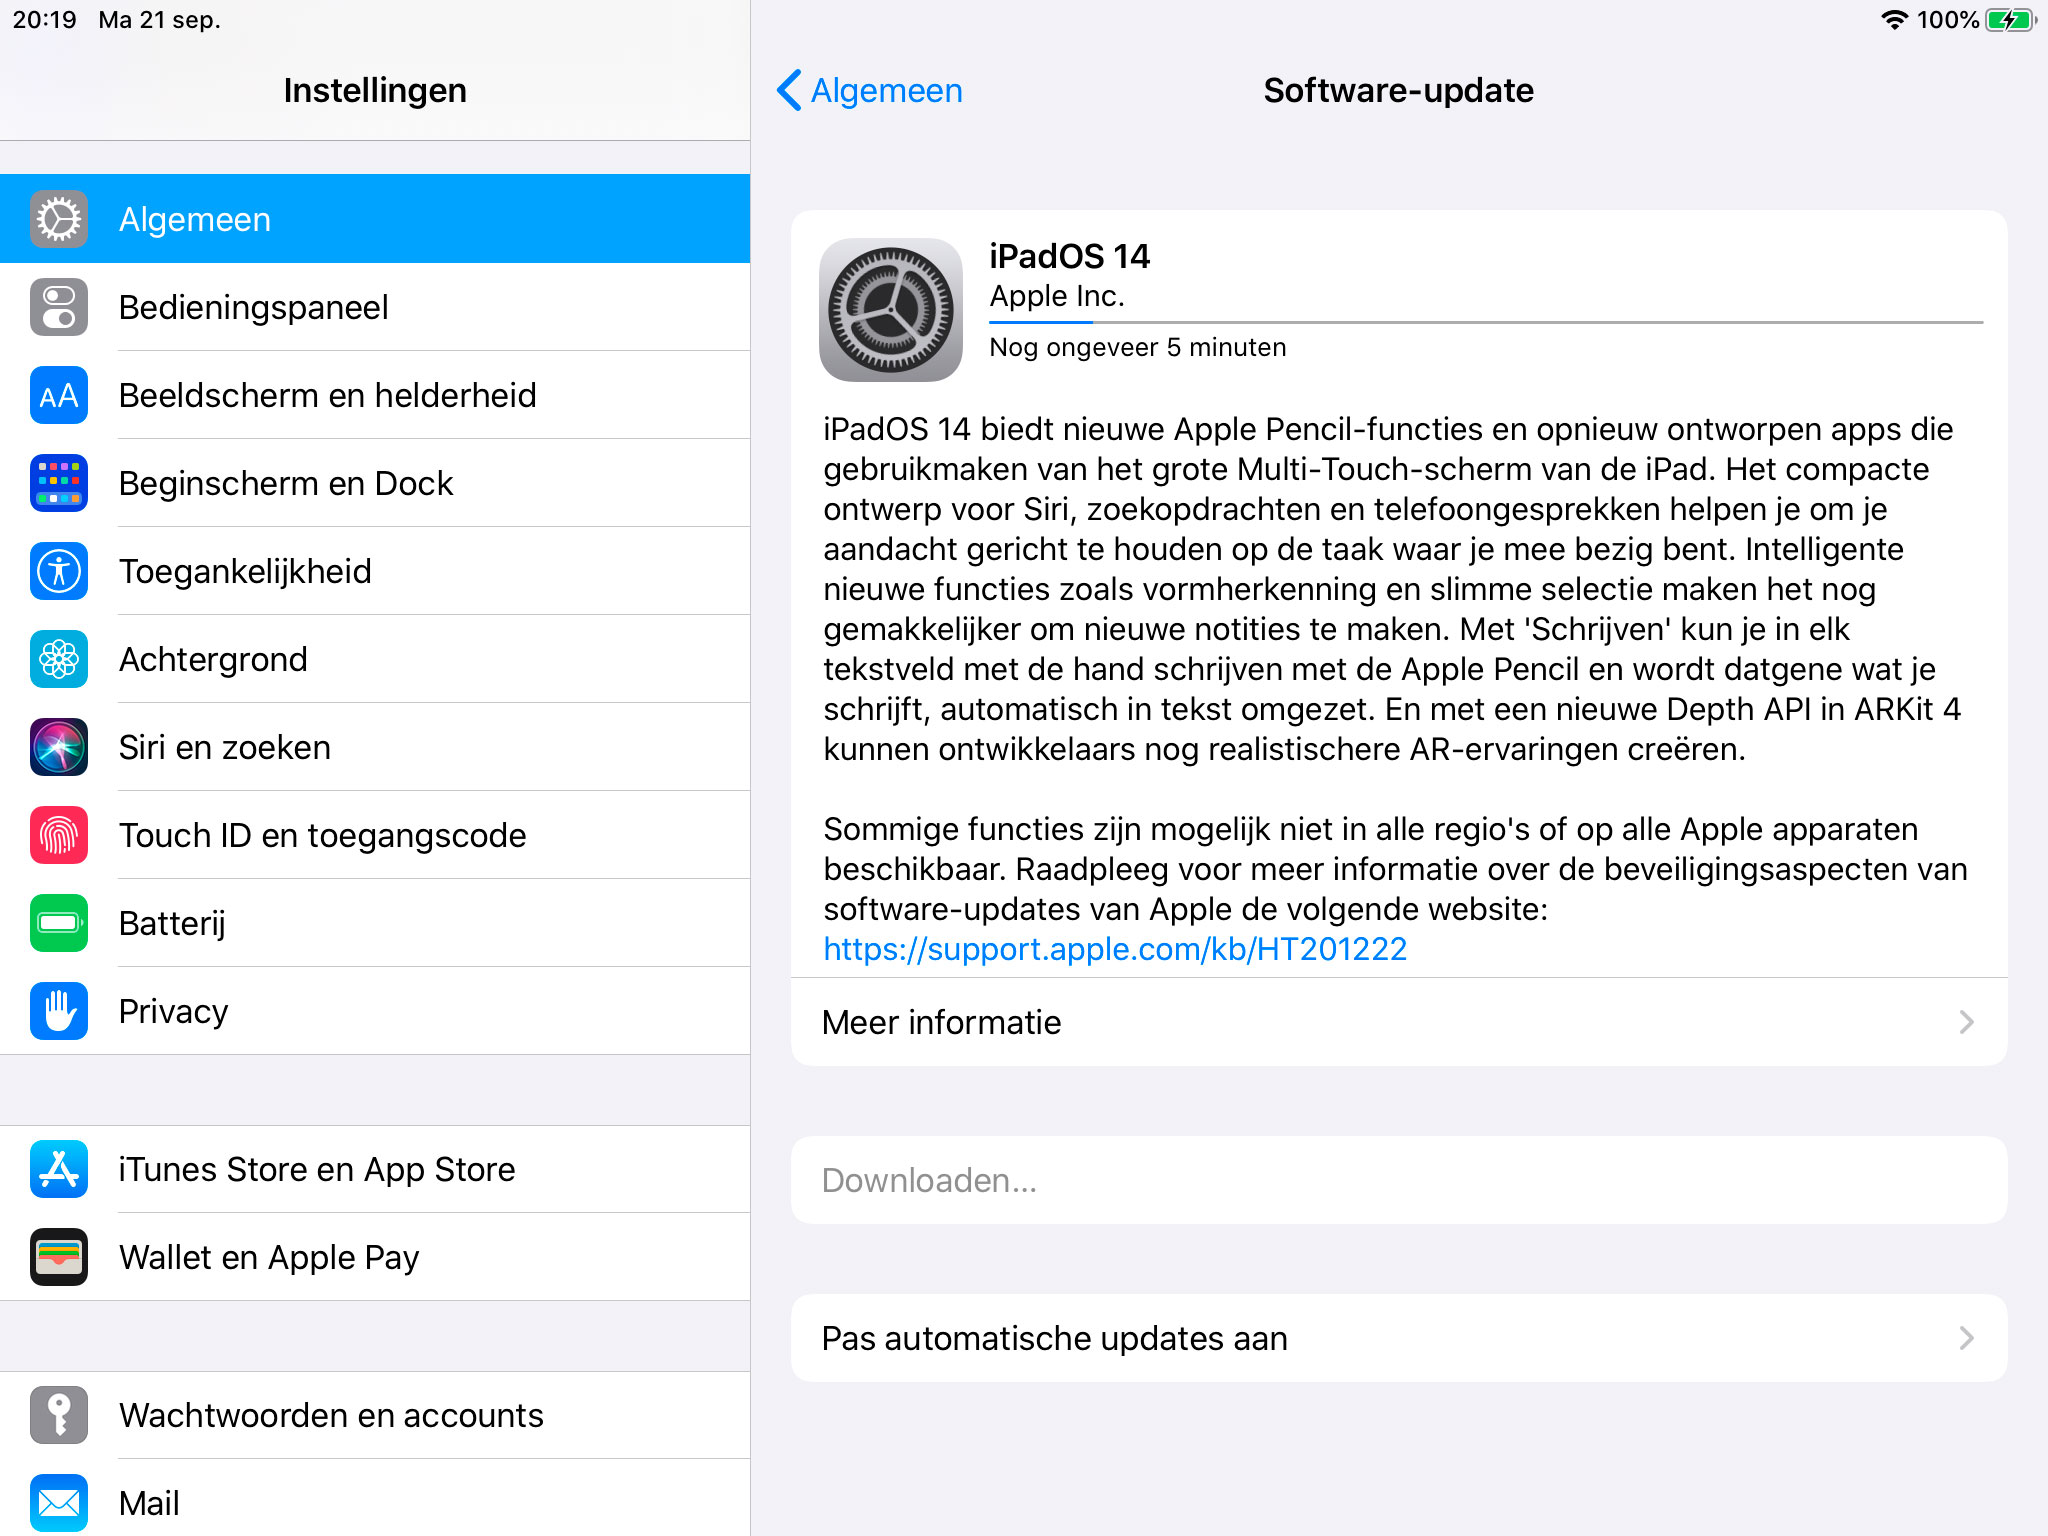Open Wachtwoorden en accounts settings

(375, 1415)
